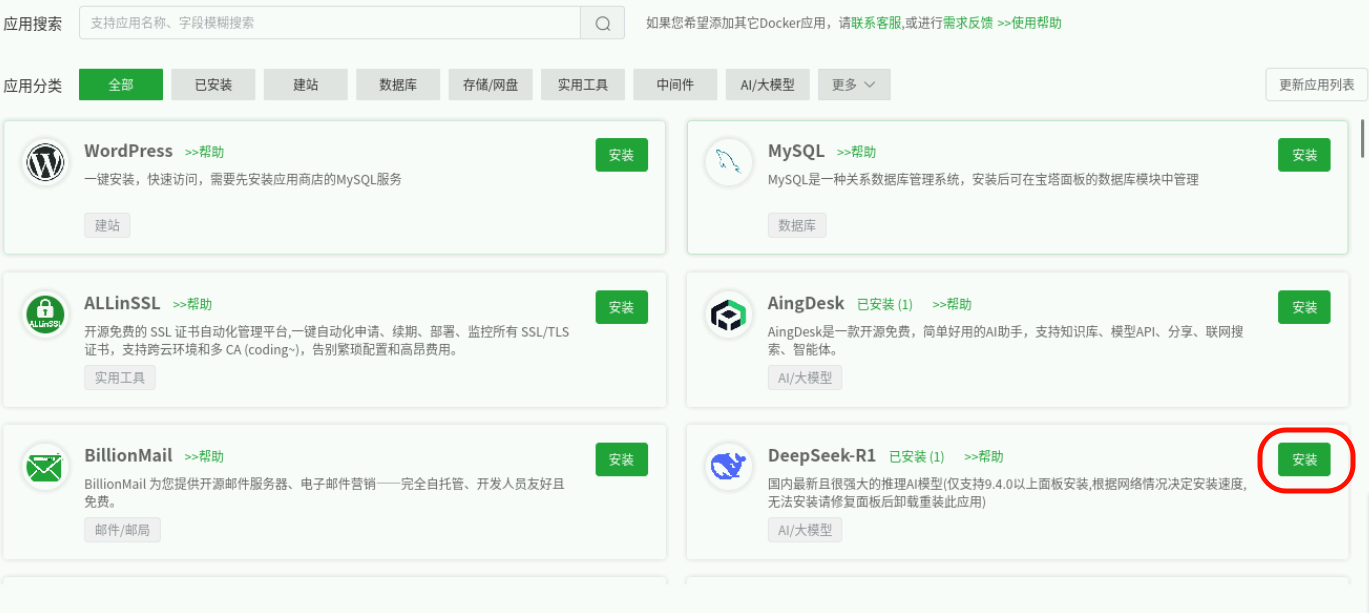
Task: Open the 中间件 category tab
Action: click(x=675, y=85)
